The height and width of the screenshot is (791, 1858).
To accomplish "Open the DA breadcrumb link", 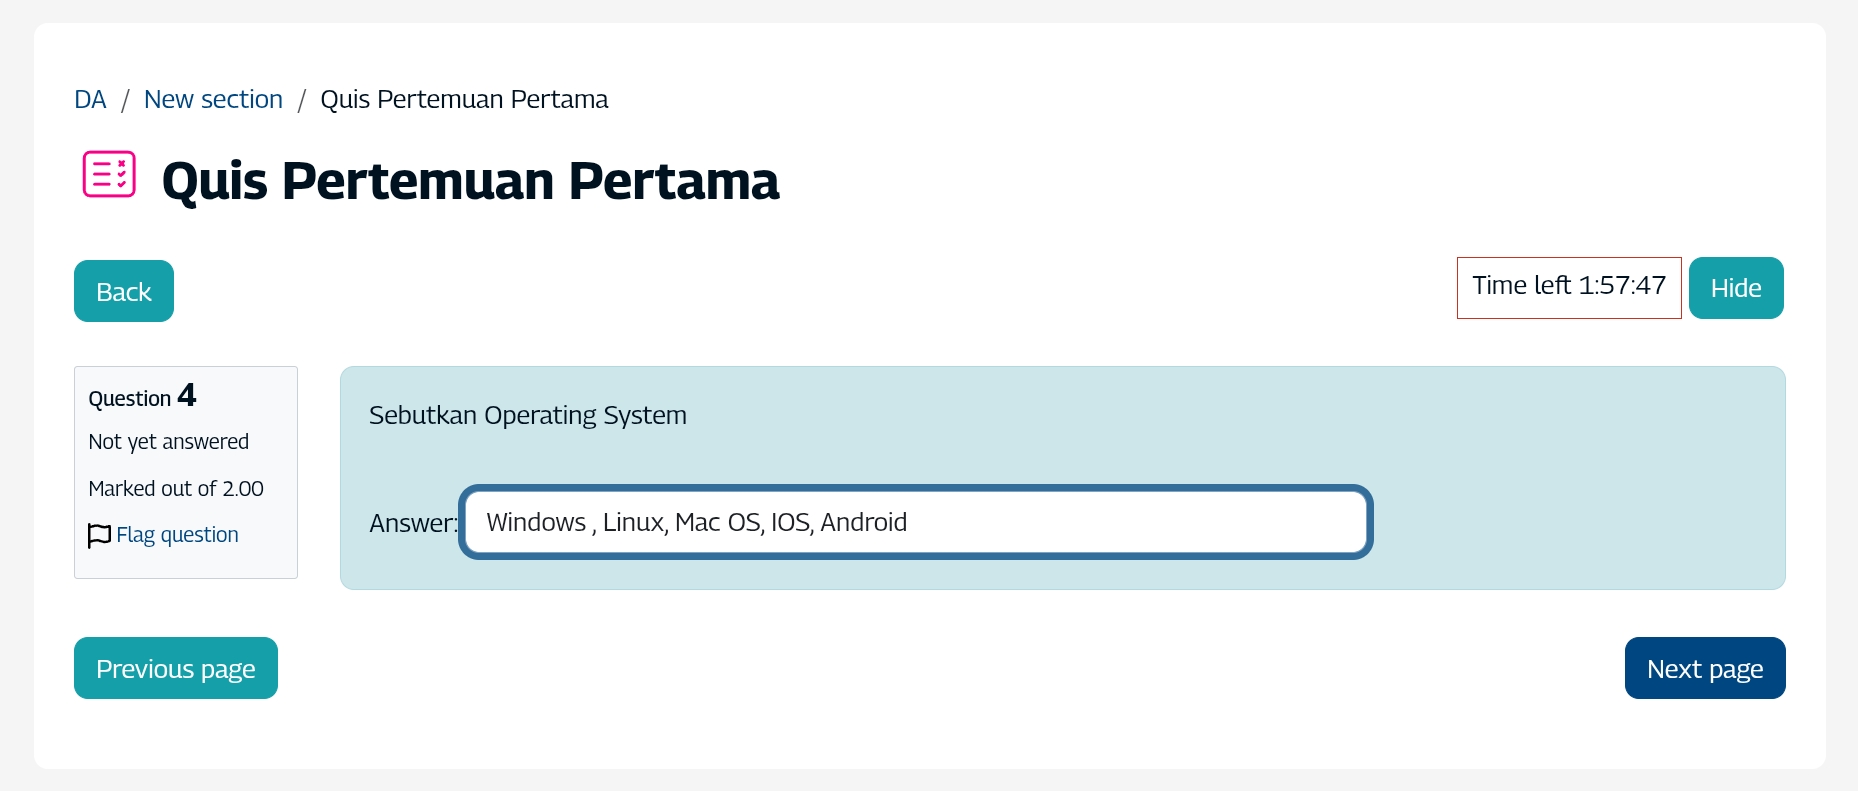I will [x=90, y=100].
